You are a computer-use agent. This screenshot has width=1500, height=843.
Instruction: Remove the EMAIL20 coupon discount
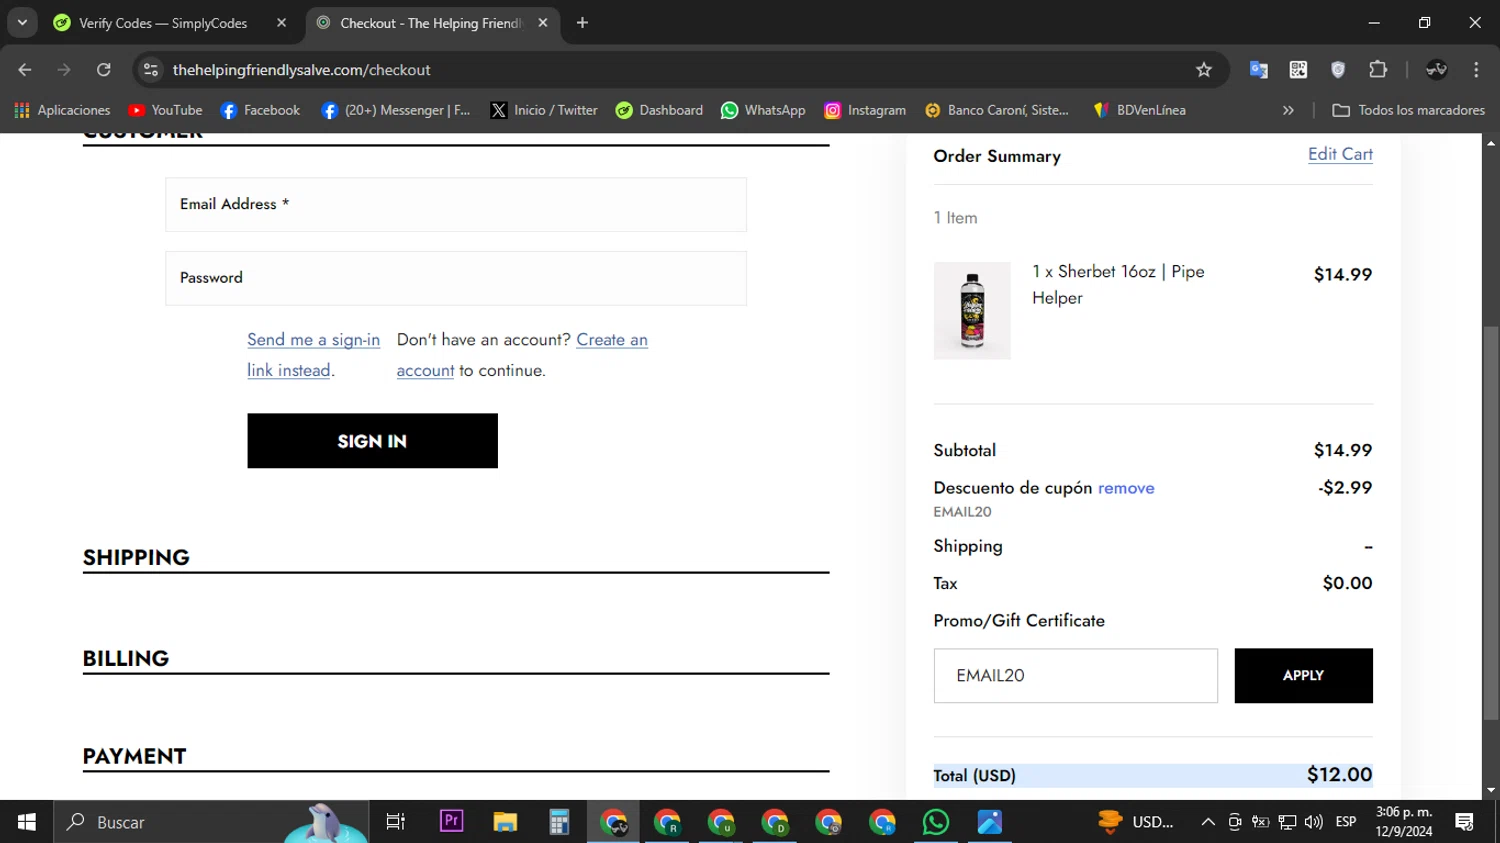pyautogui.click(x=1126, y=488)
